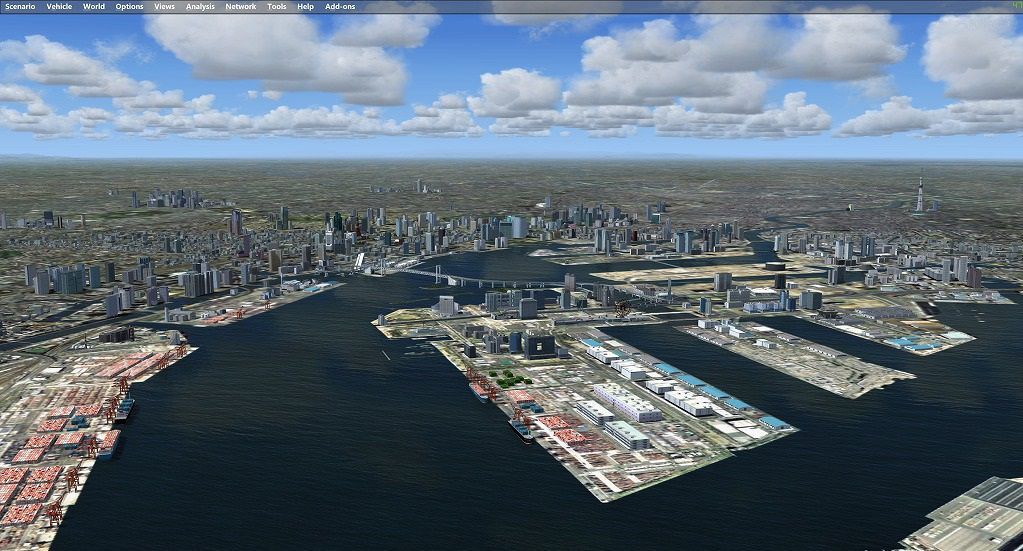Viewport: 1023px width, 551px height.
Task: Open the Tools menu
Action: point(277,7)
